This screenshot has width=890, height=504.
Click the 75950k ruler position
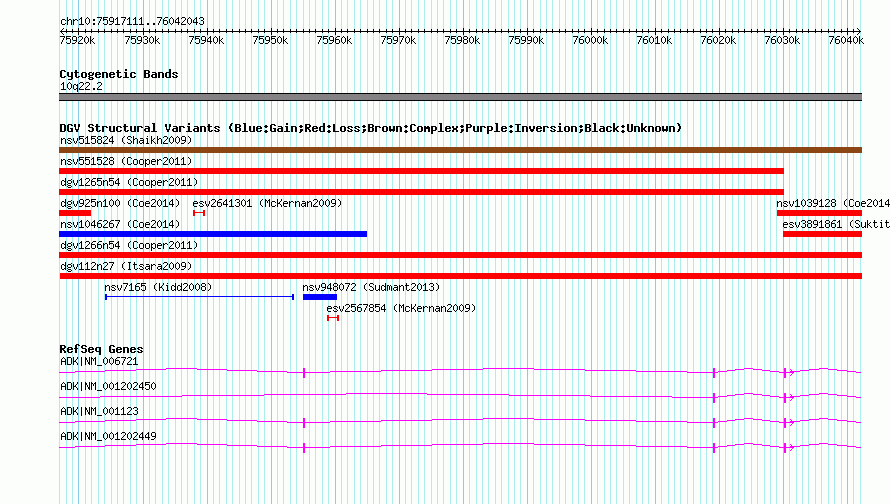pos(270,40)
